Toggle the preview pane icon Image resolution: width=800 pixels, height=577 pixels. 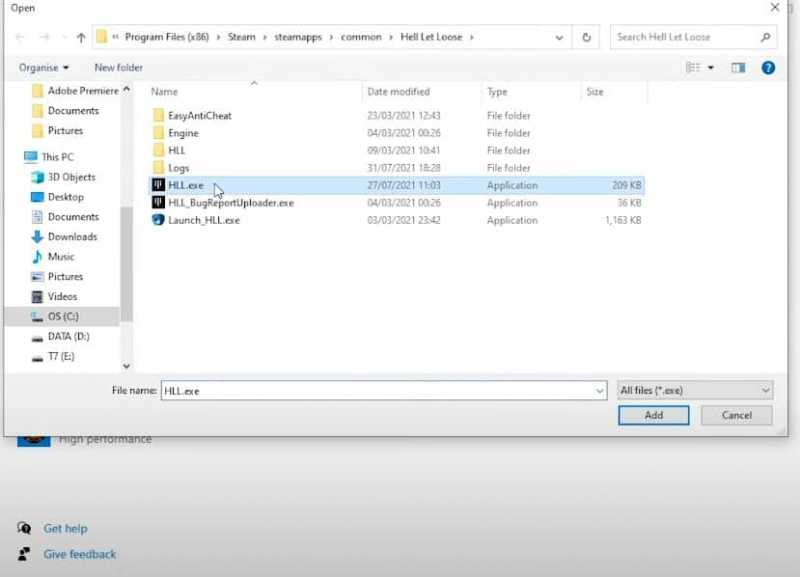click(x=738, y=68)
